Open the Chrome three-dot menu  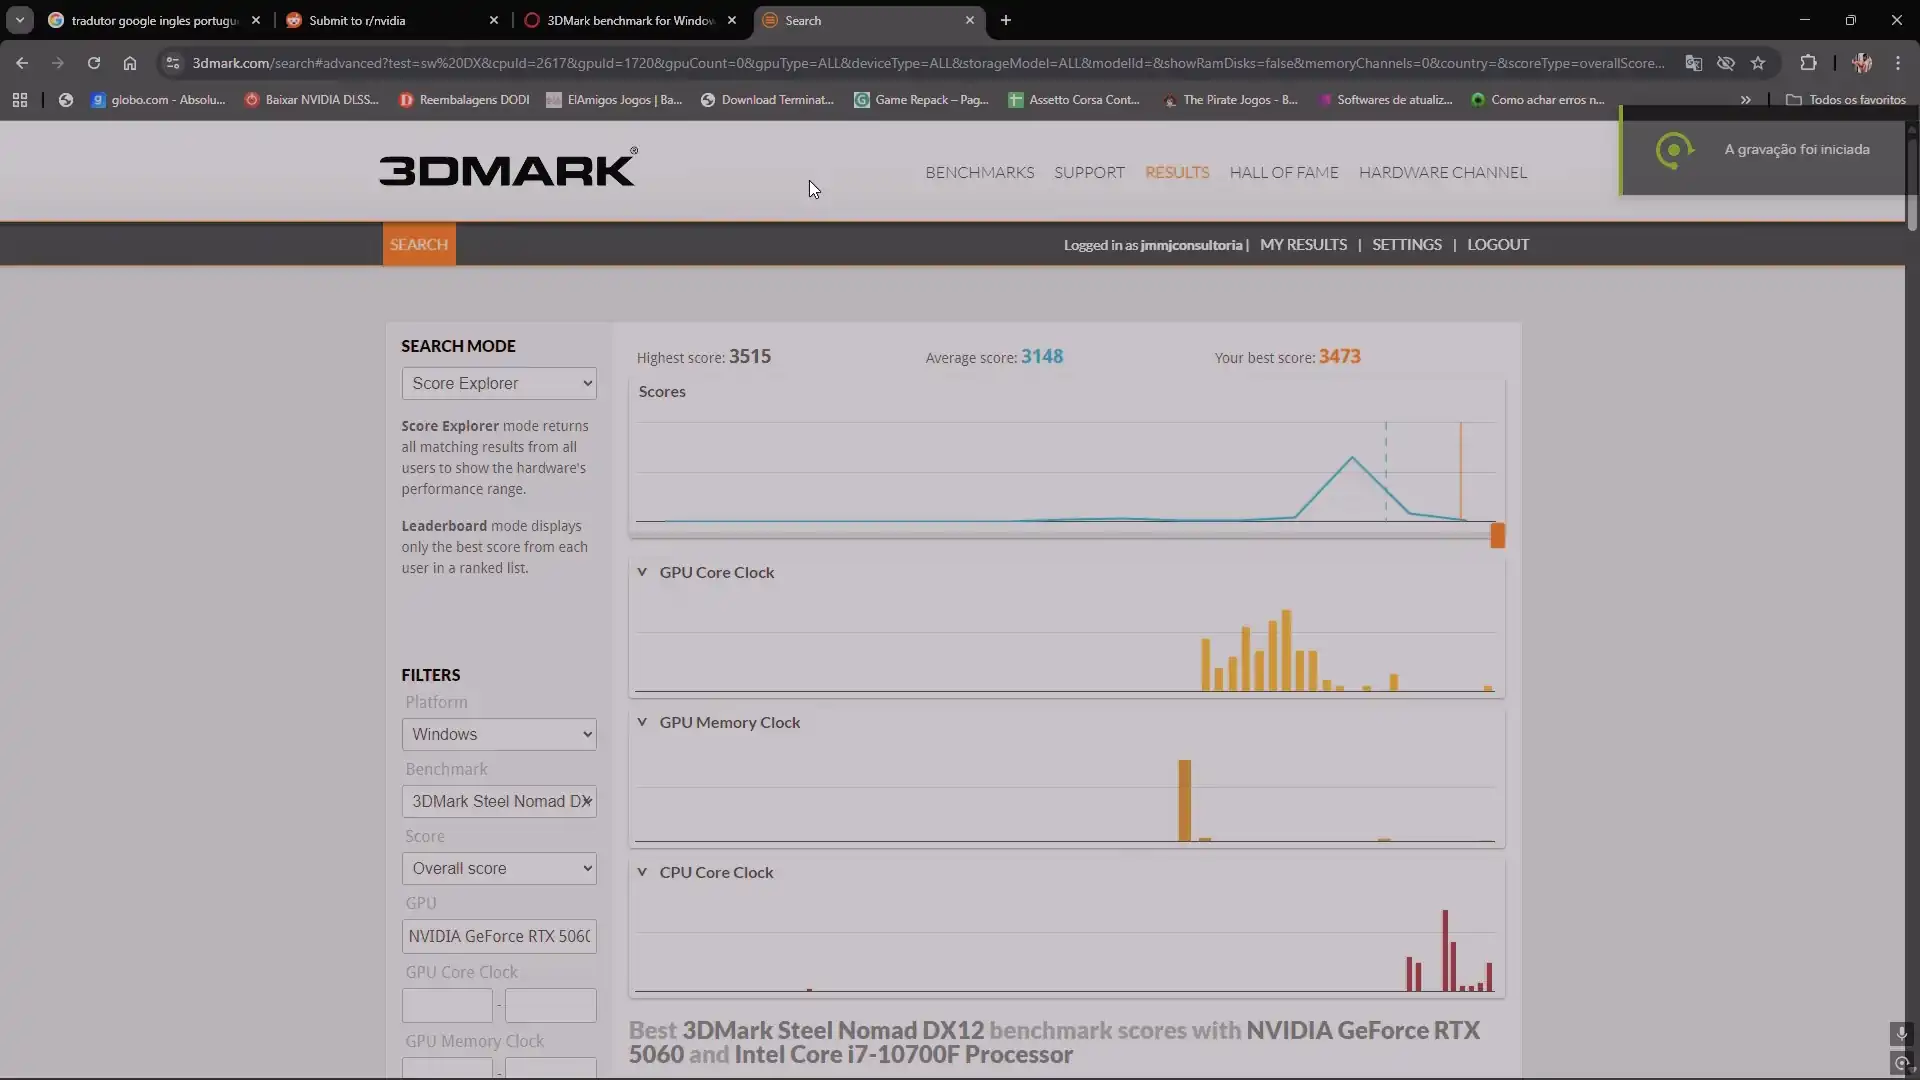coord(1898,63)
